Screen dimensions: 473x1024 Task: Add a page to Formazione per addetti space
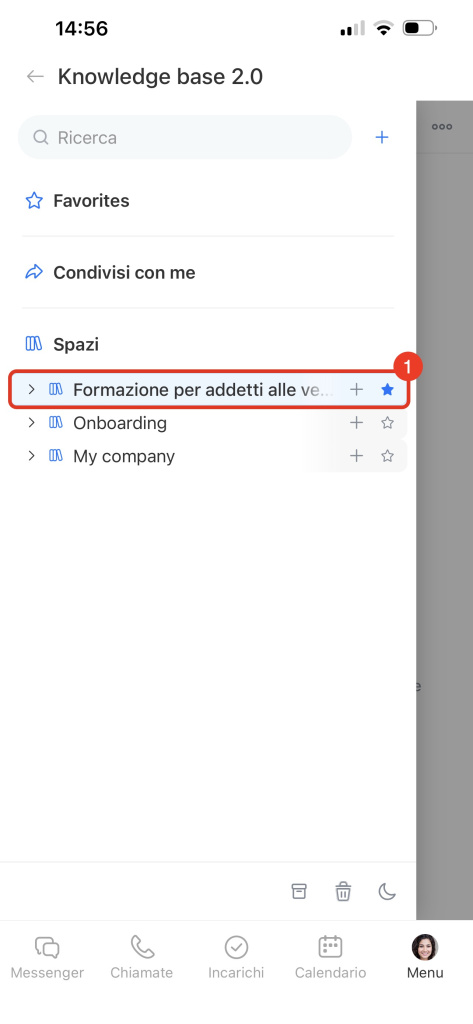point(356,390)
